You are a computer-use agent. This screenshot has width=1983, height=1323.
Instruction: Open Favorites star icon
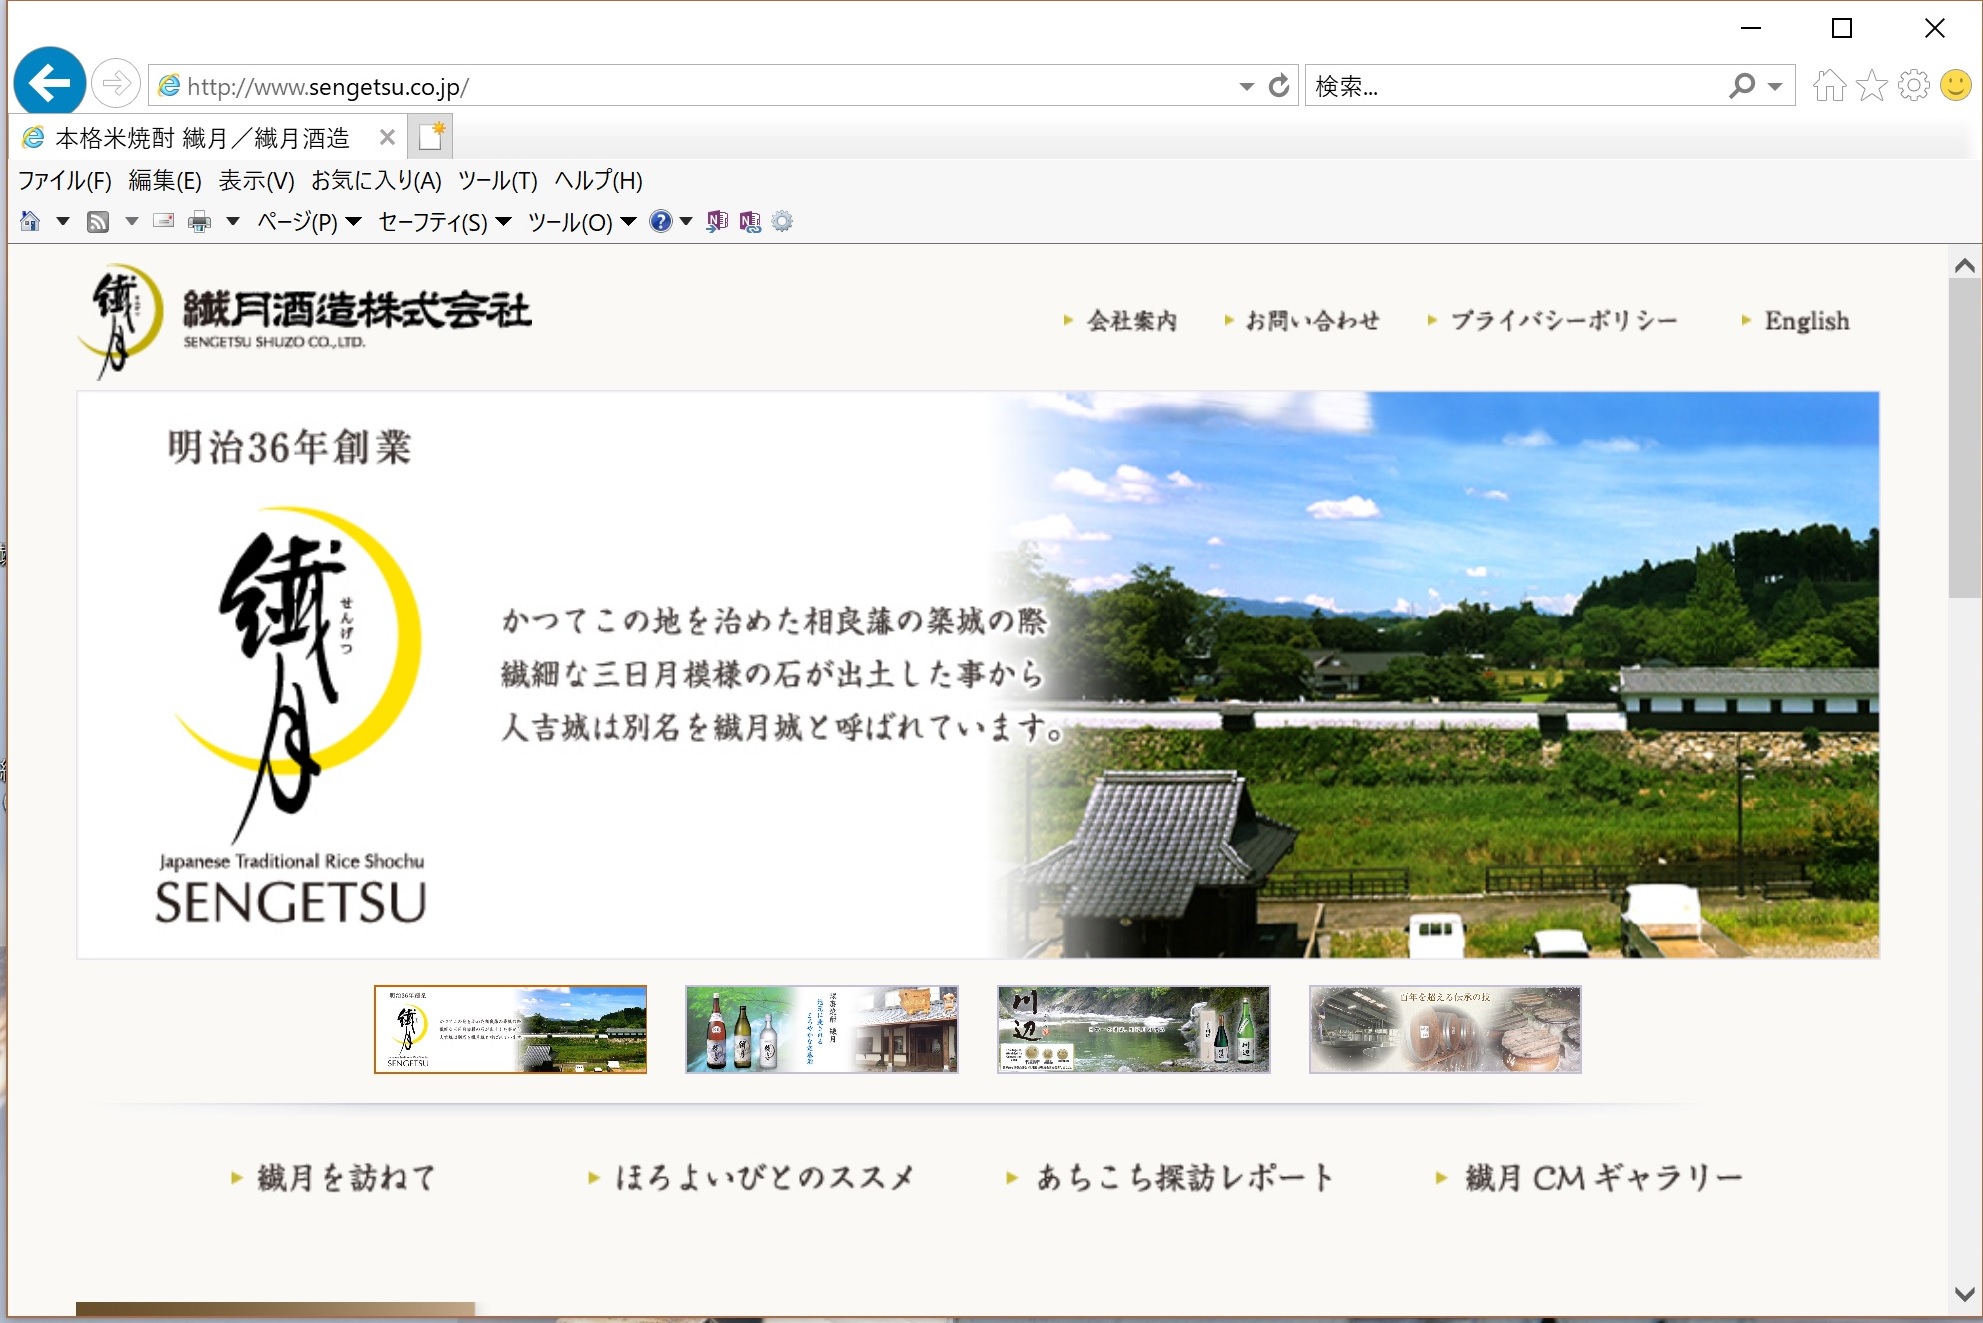[x=1872, y=86]
